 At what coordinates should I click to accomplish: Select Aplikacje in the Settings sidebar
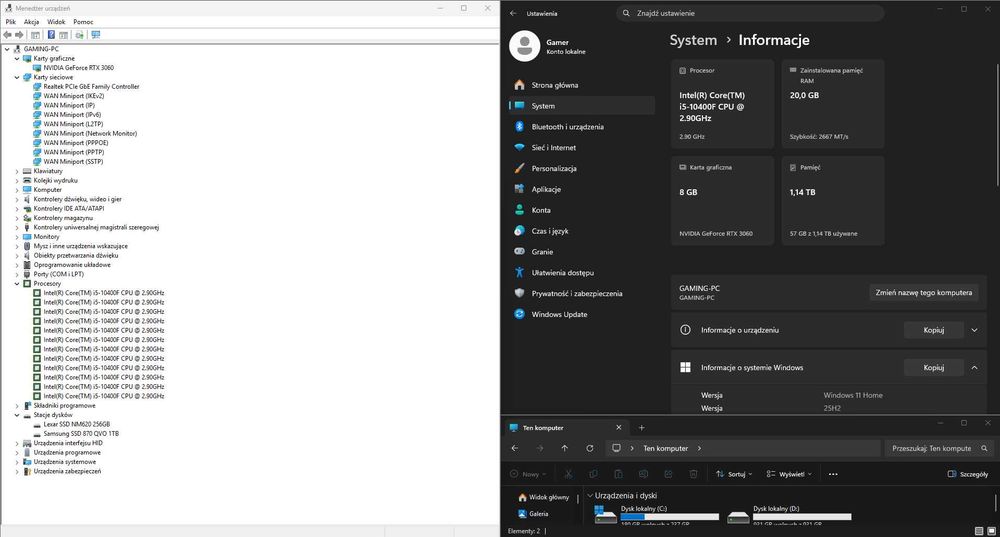[582, 189]
